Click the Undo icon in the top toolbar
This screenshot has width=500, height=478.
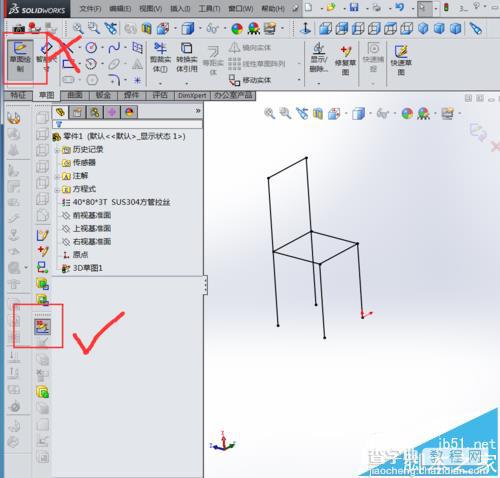pos(399,7)
